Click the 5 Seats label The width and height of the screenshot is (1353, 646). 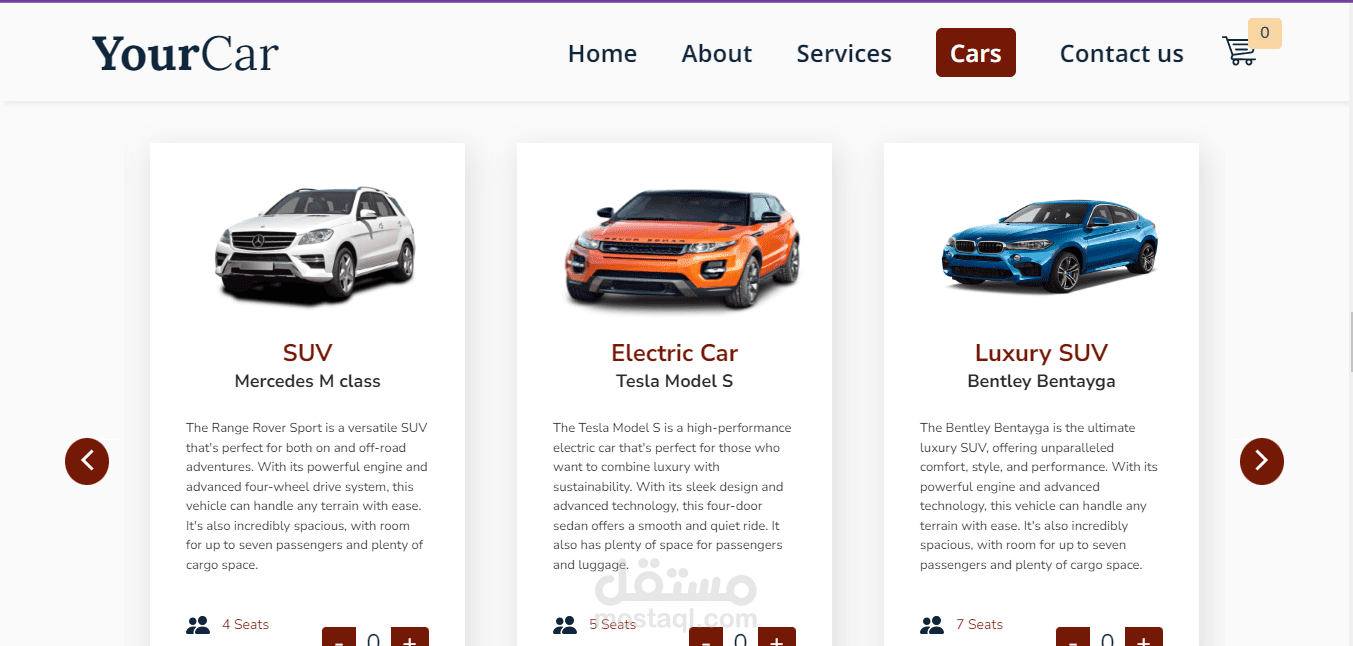(x=612, y=625)
